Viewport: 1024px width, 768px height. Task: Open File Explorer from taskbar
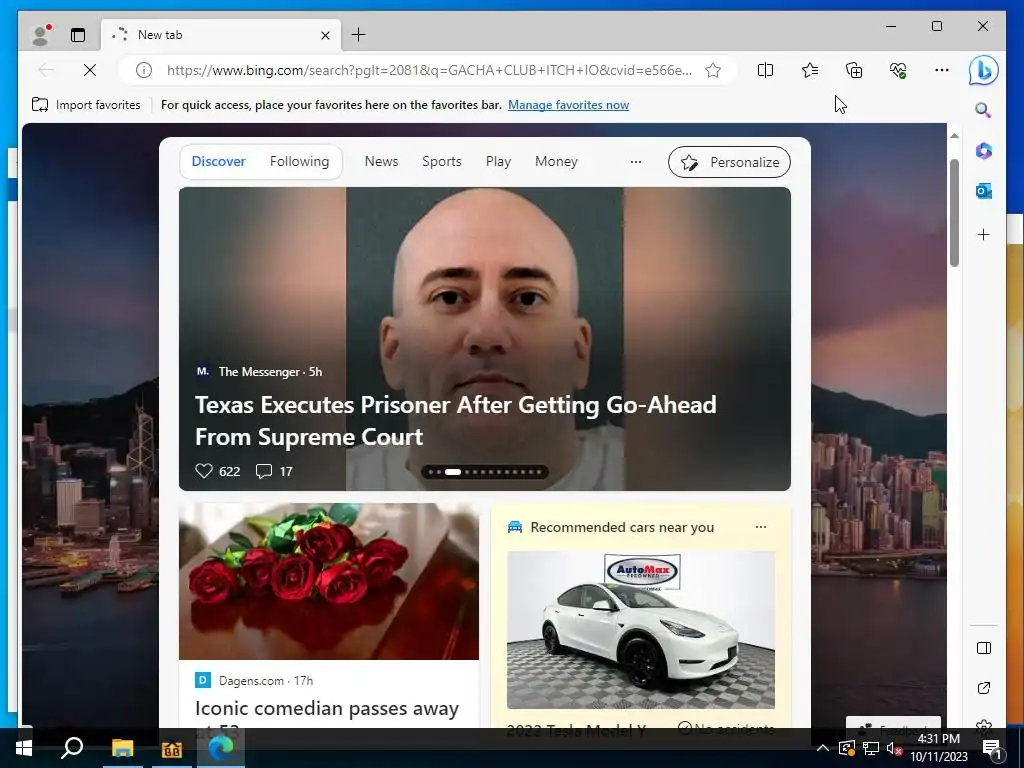click(x=122, y=748)
